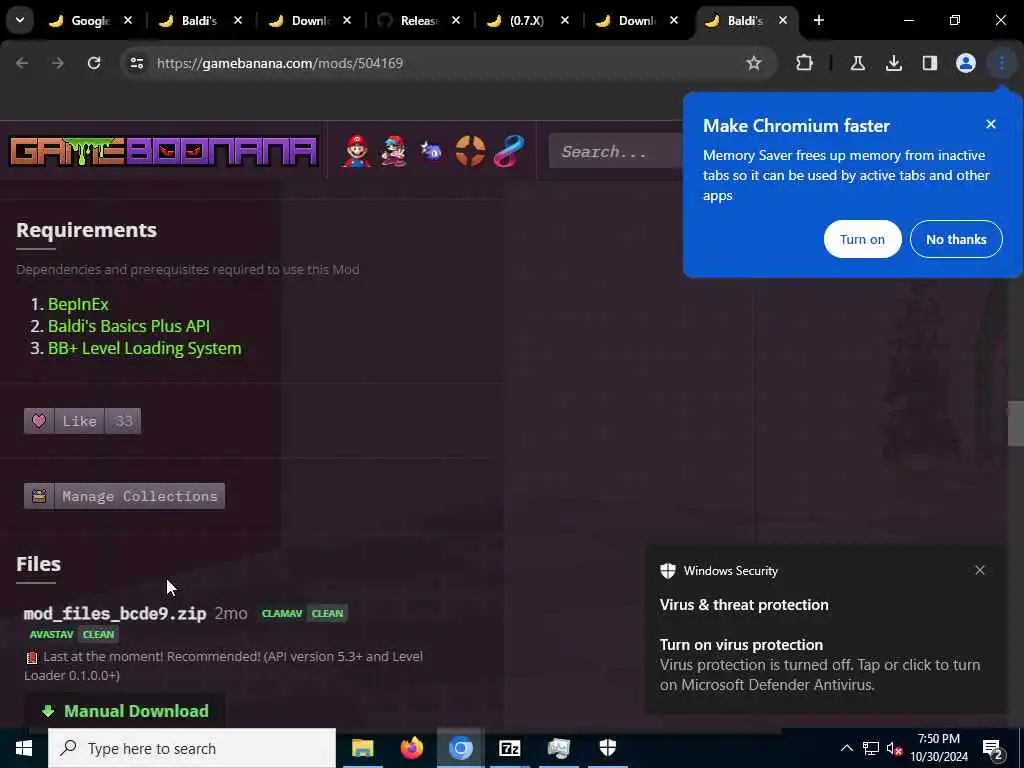Switch to the Google tab
This screenshot has height=768, width=1024.
90,21
